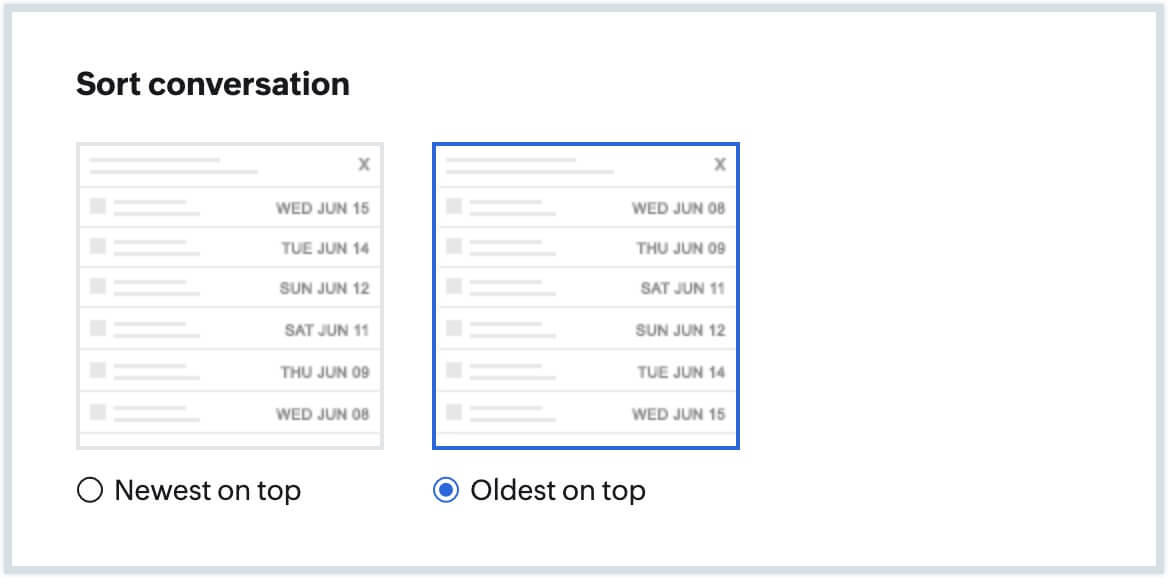Click the "Newest on top" label text
The width and height of the screenshot is (1168, 578).
[x=207, y=491]
